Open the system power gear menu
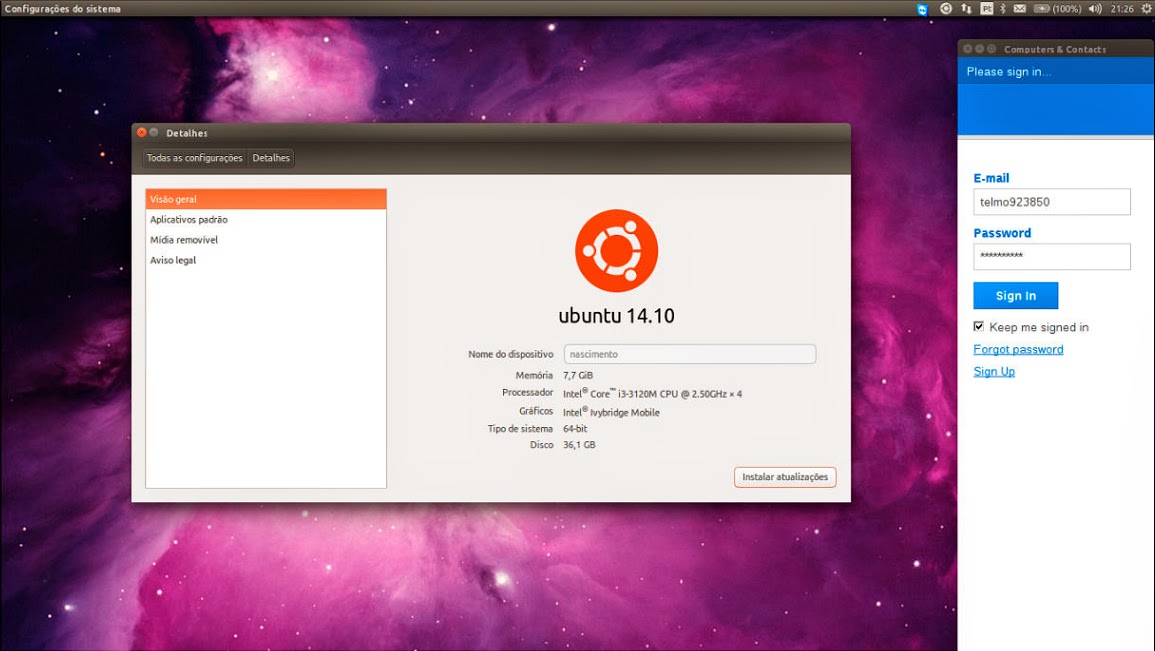 [1146, 9]
